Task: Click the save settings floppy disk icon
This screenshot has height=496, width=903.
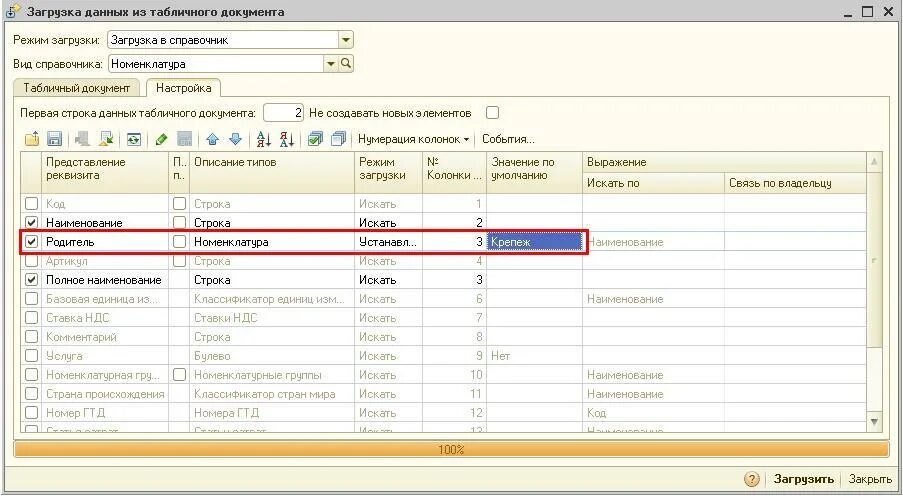Action: (x=54, y=139)
